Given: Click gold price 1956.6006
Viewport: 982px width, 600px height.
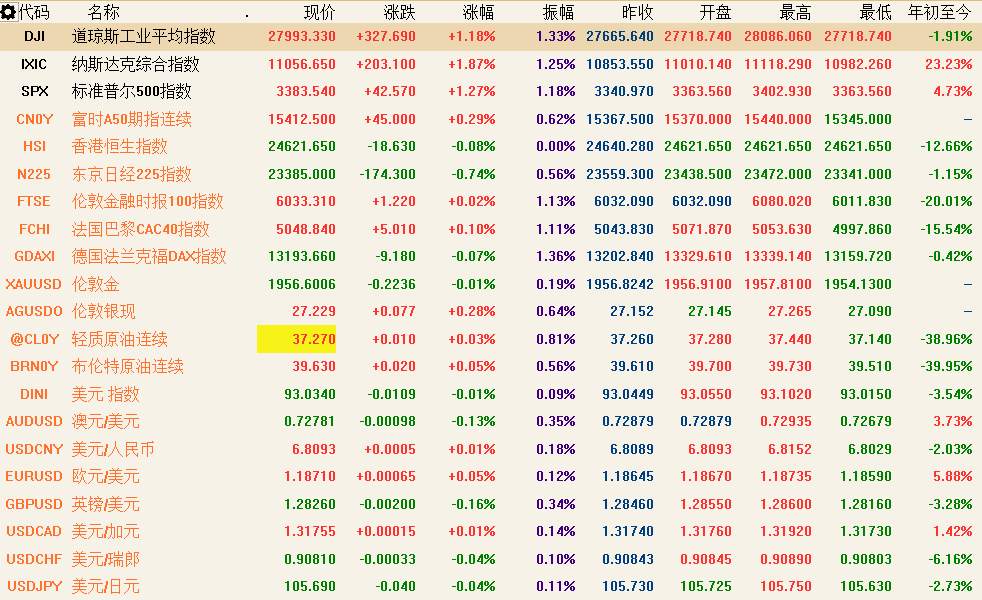Looking at the screenshot, I should 302,284.
